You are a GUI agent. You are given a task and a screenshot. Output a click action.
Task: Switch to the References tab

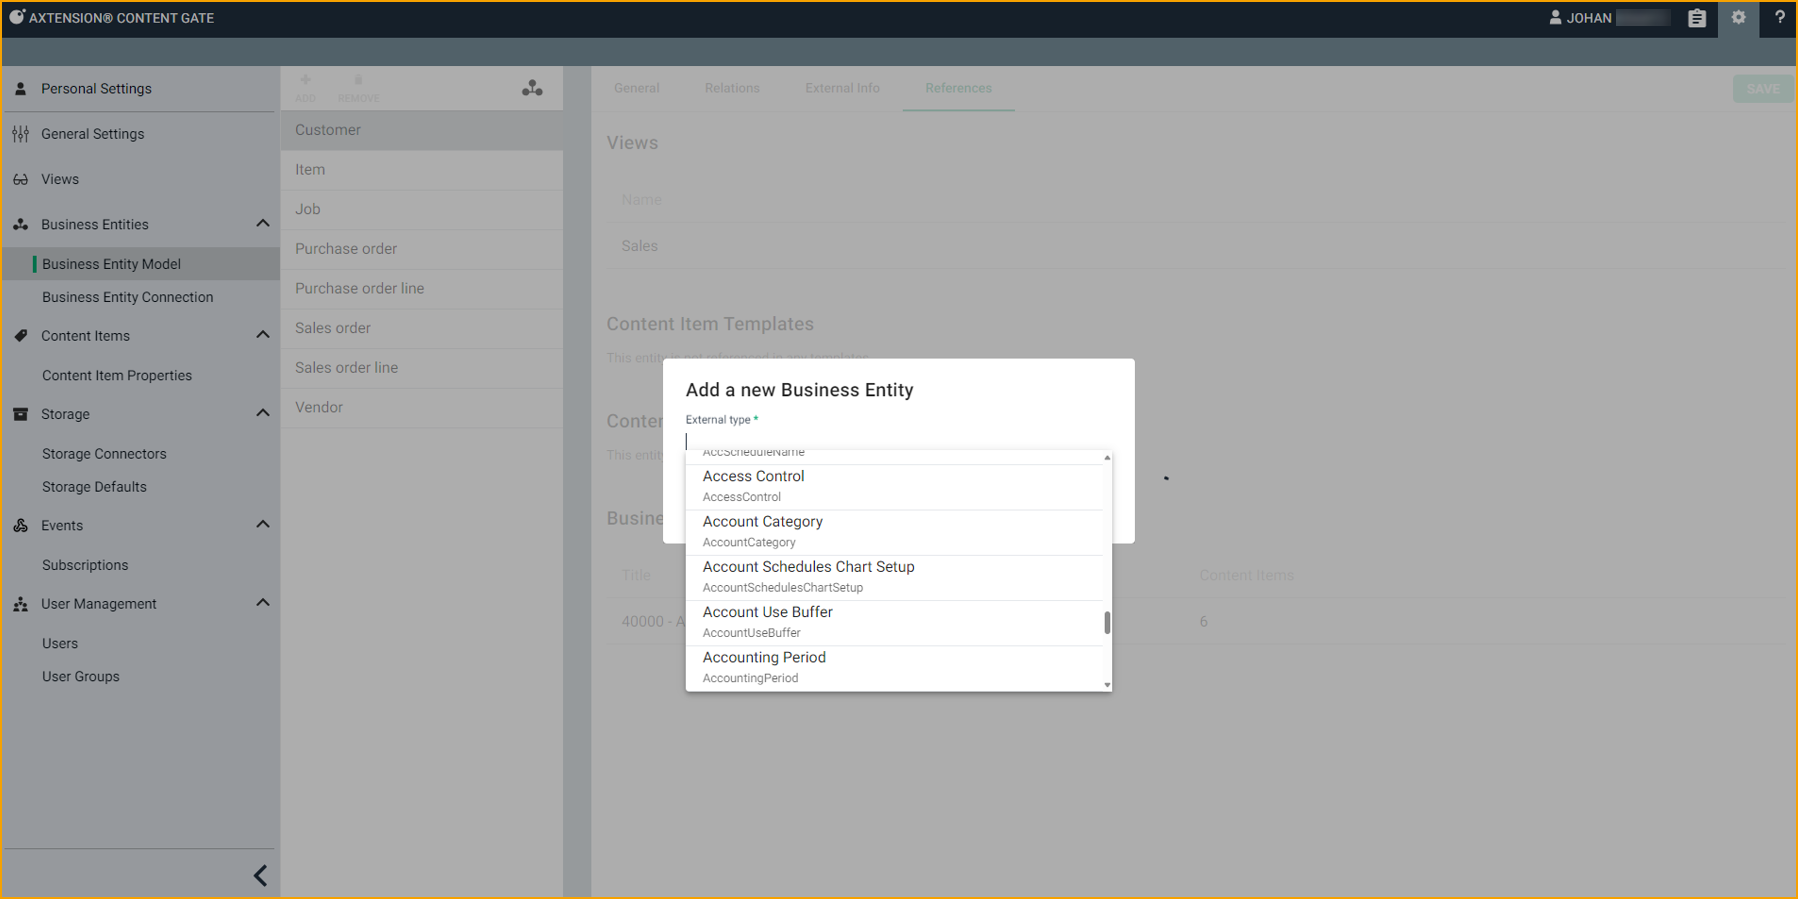click(x=959, y=88)
